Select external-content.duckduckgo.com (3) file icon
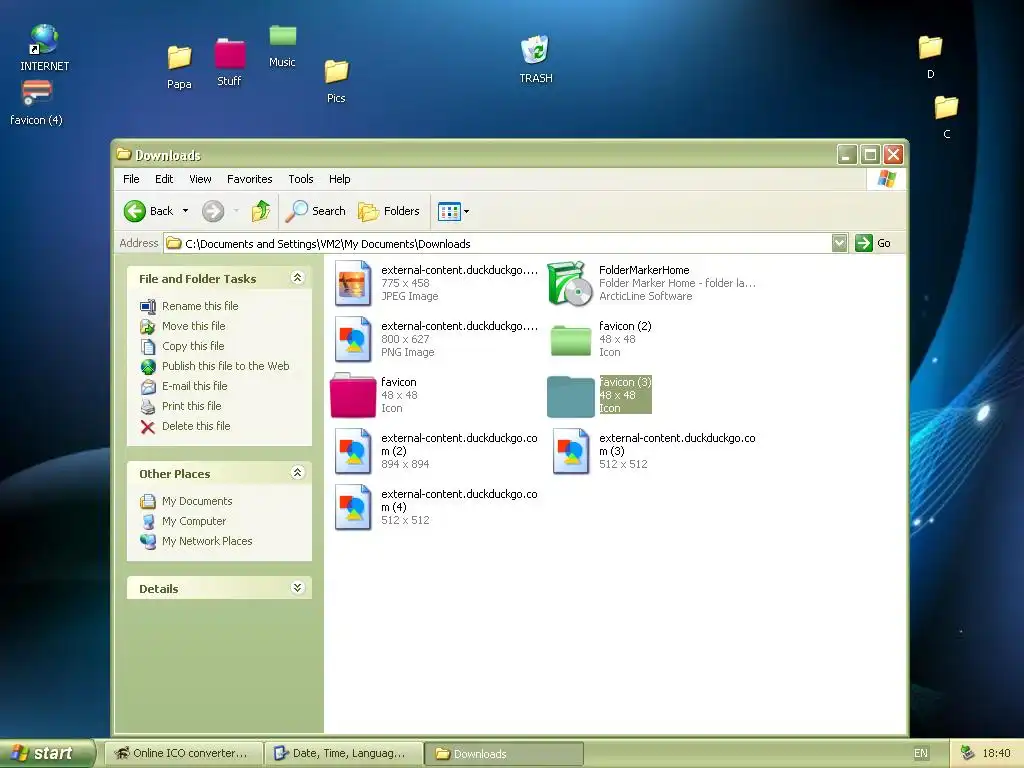The image size is (1024, 768). point(570,451)
